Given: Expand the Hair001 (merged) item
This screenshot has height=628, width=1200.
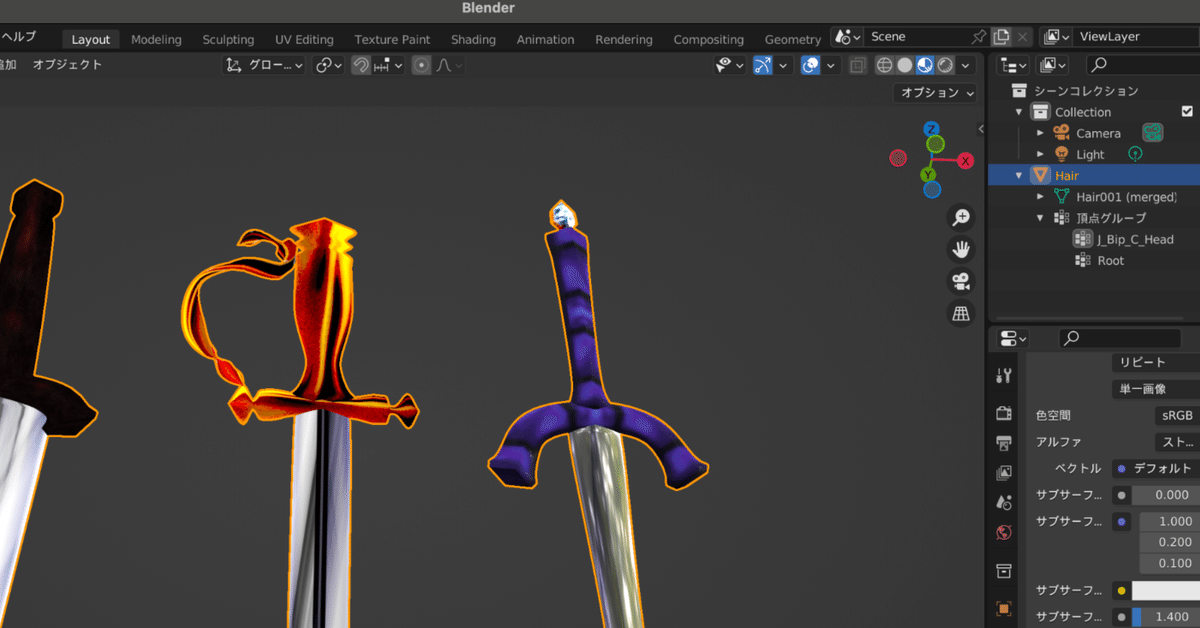Looking at the screenshot, I should (1040, 197).
